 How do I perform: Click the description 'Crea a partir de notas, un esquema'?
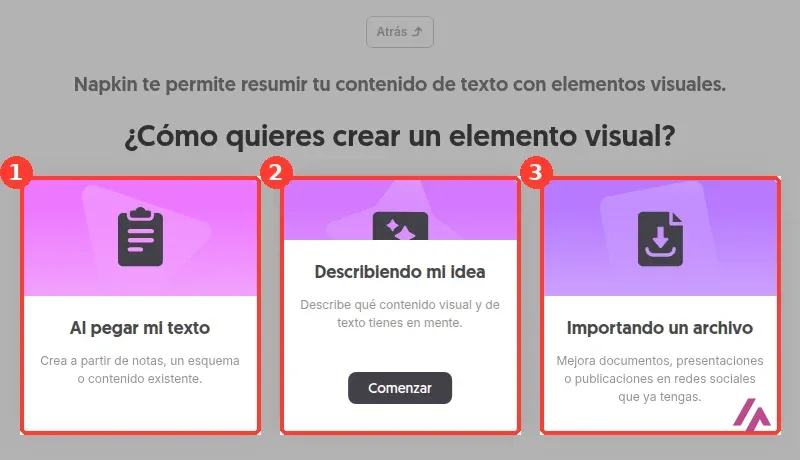(140, 361)
